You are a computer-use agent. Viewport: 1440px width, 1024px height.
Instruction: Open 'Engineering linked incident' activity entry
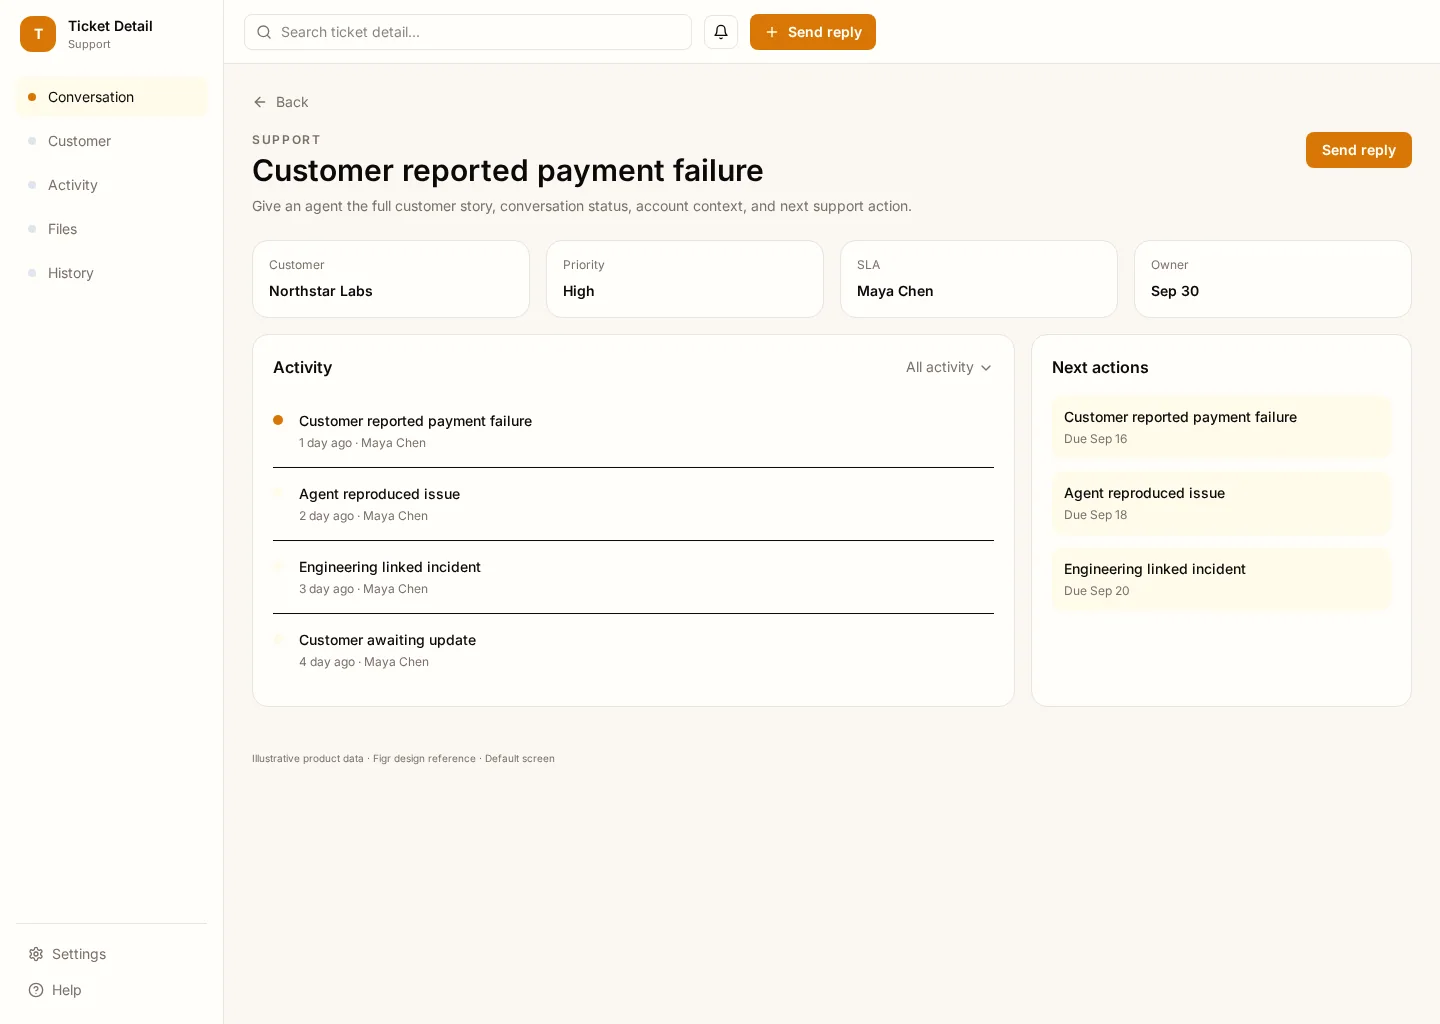coord(633,577)
